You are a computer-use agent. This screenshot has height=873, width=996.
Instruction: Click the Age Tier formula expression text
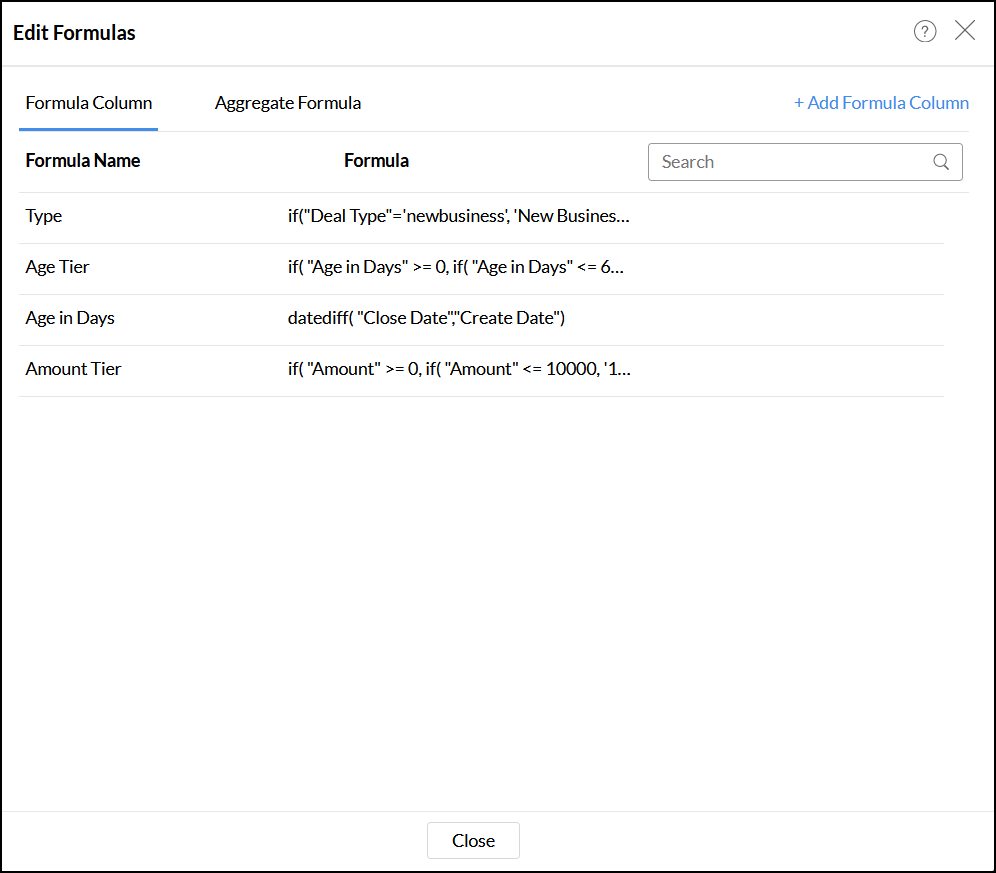456,267
